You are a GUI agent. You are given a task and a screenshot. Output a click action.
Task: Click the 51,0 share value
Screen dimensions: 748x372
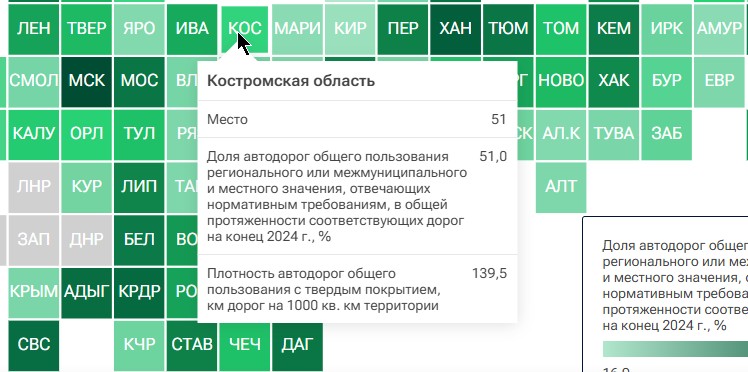493,156
